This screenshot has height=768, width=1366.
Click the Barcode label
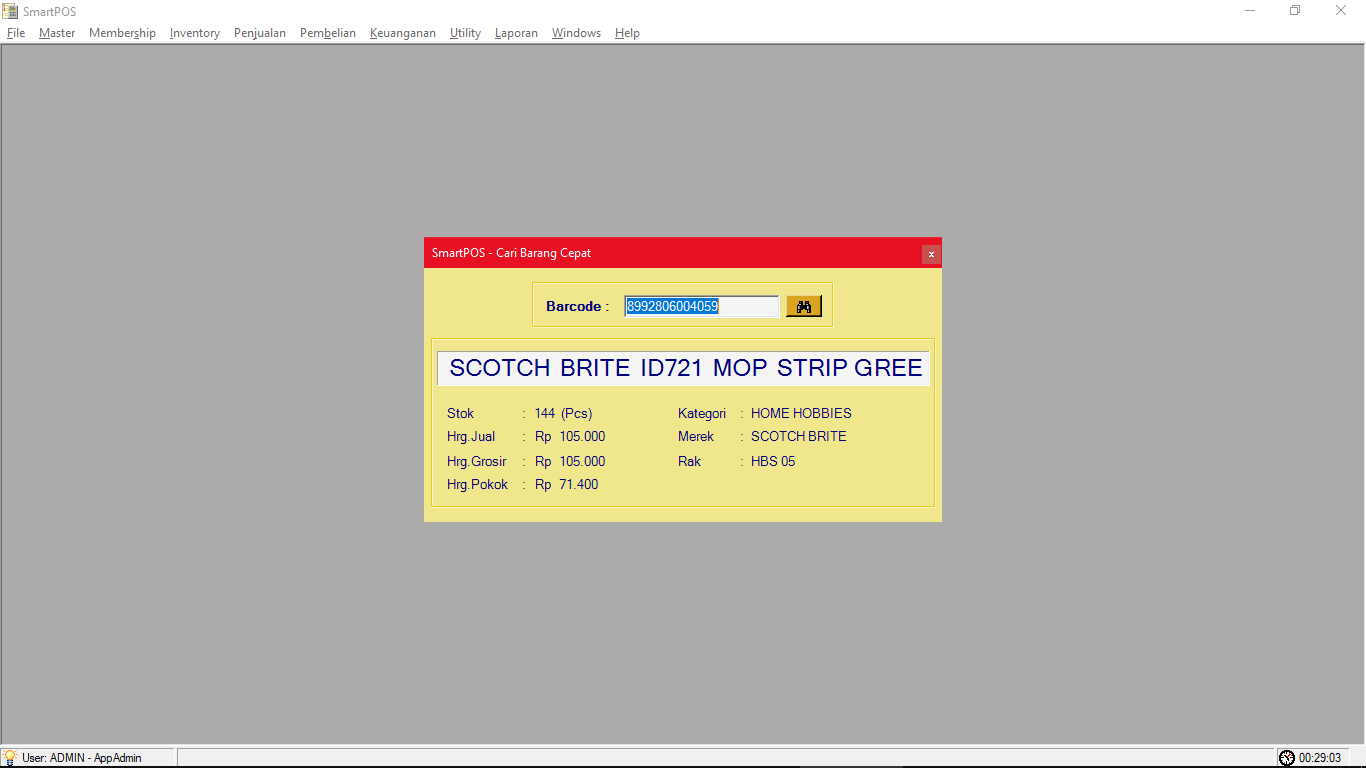pyautogui.click(x=577, y=306)
